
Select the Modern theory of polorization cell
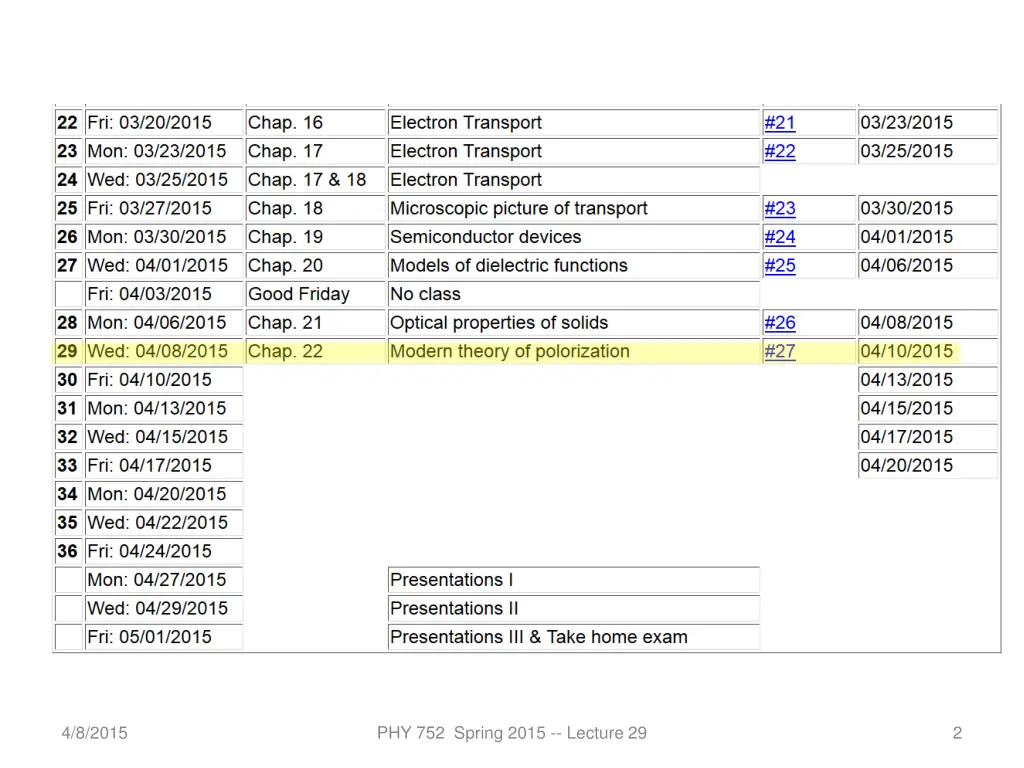coord(510,352)
